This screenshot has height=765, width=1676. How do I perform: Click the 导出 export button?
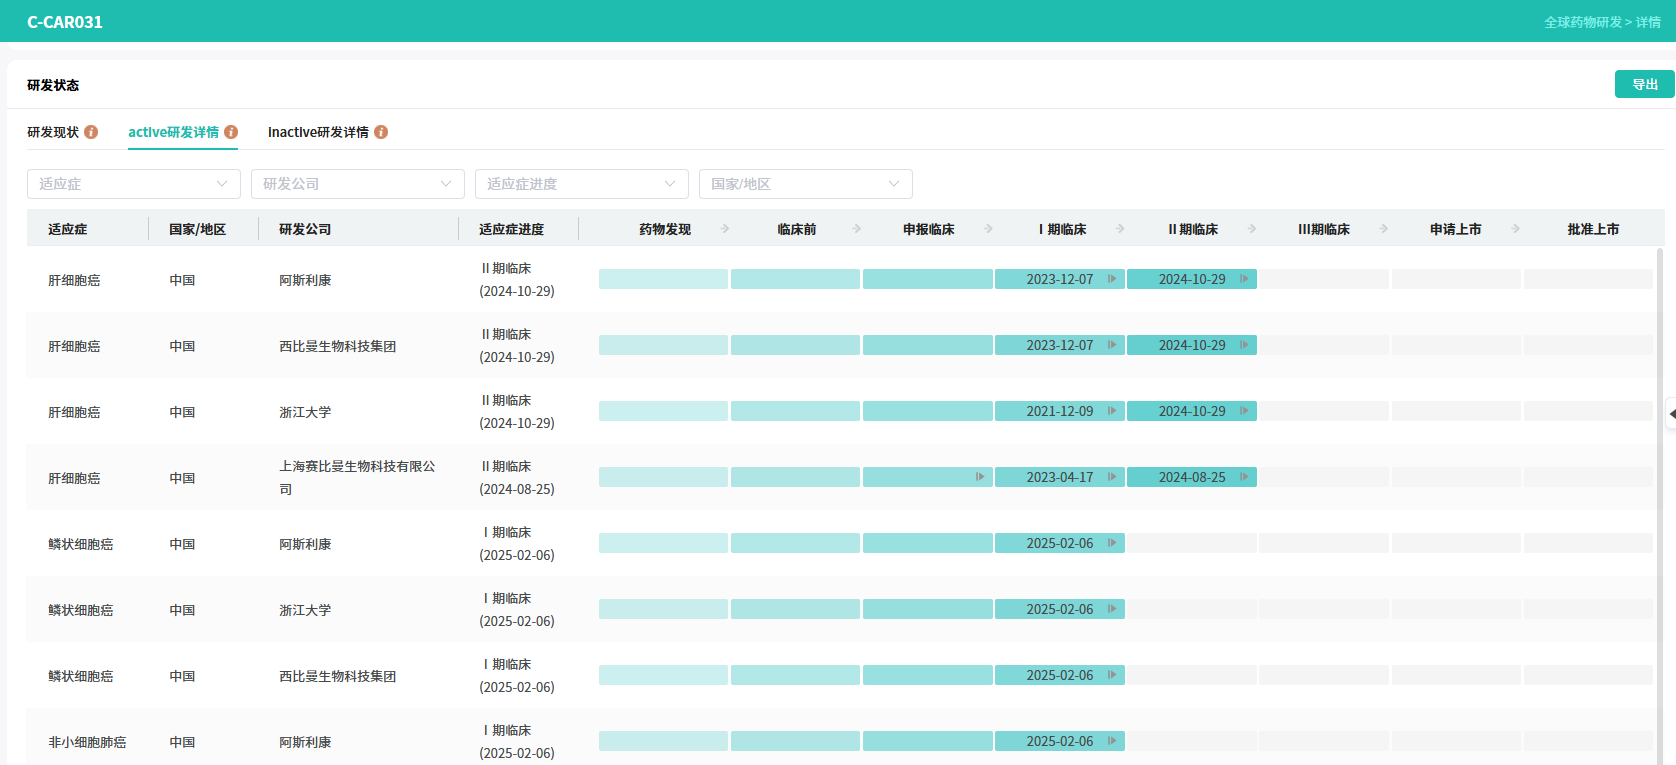coord(1644,85)
